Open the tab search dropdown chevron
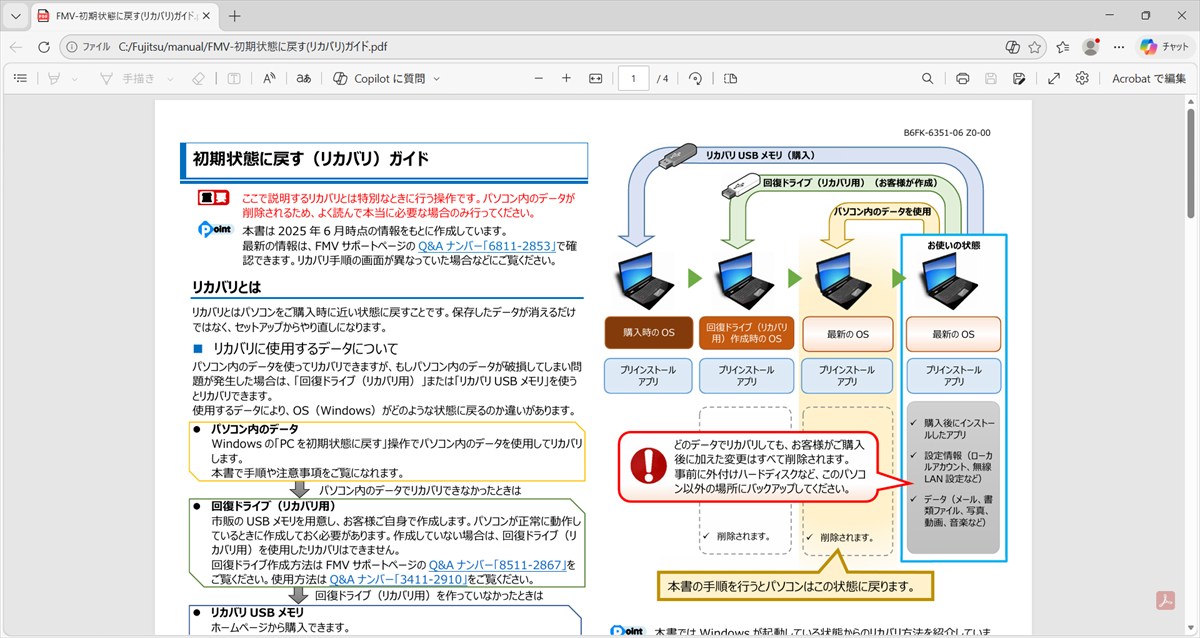Screen dimensions: 1200x638 (15, 16)
